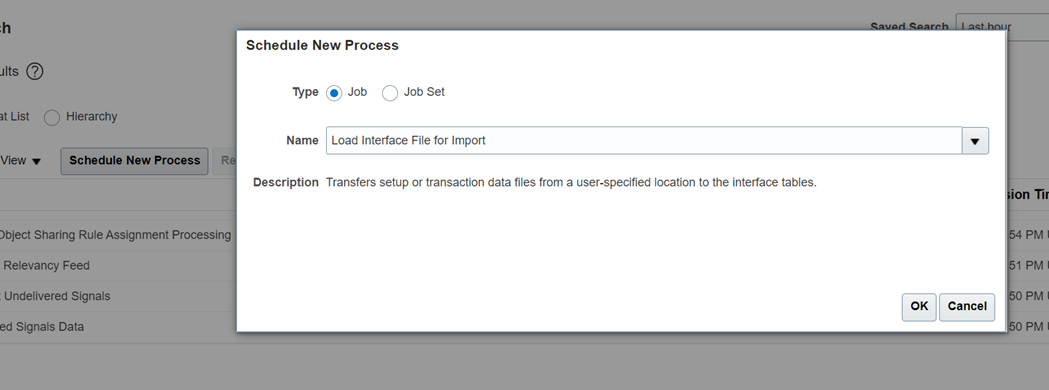Cancel the Schedule New Process dialog
The image size is (1049, 390).
pos(967,306)
